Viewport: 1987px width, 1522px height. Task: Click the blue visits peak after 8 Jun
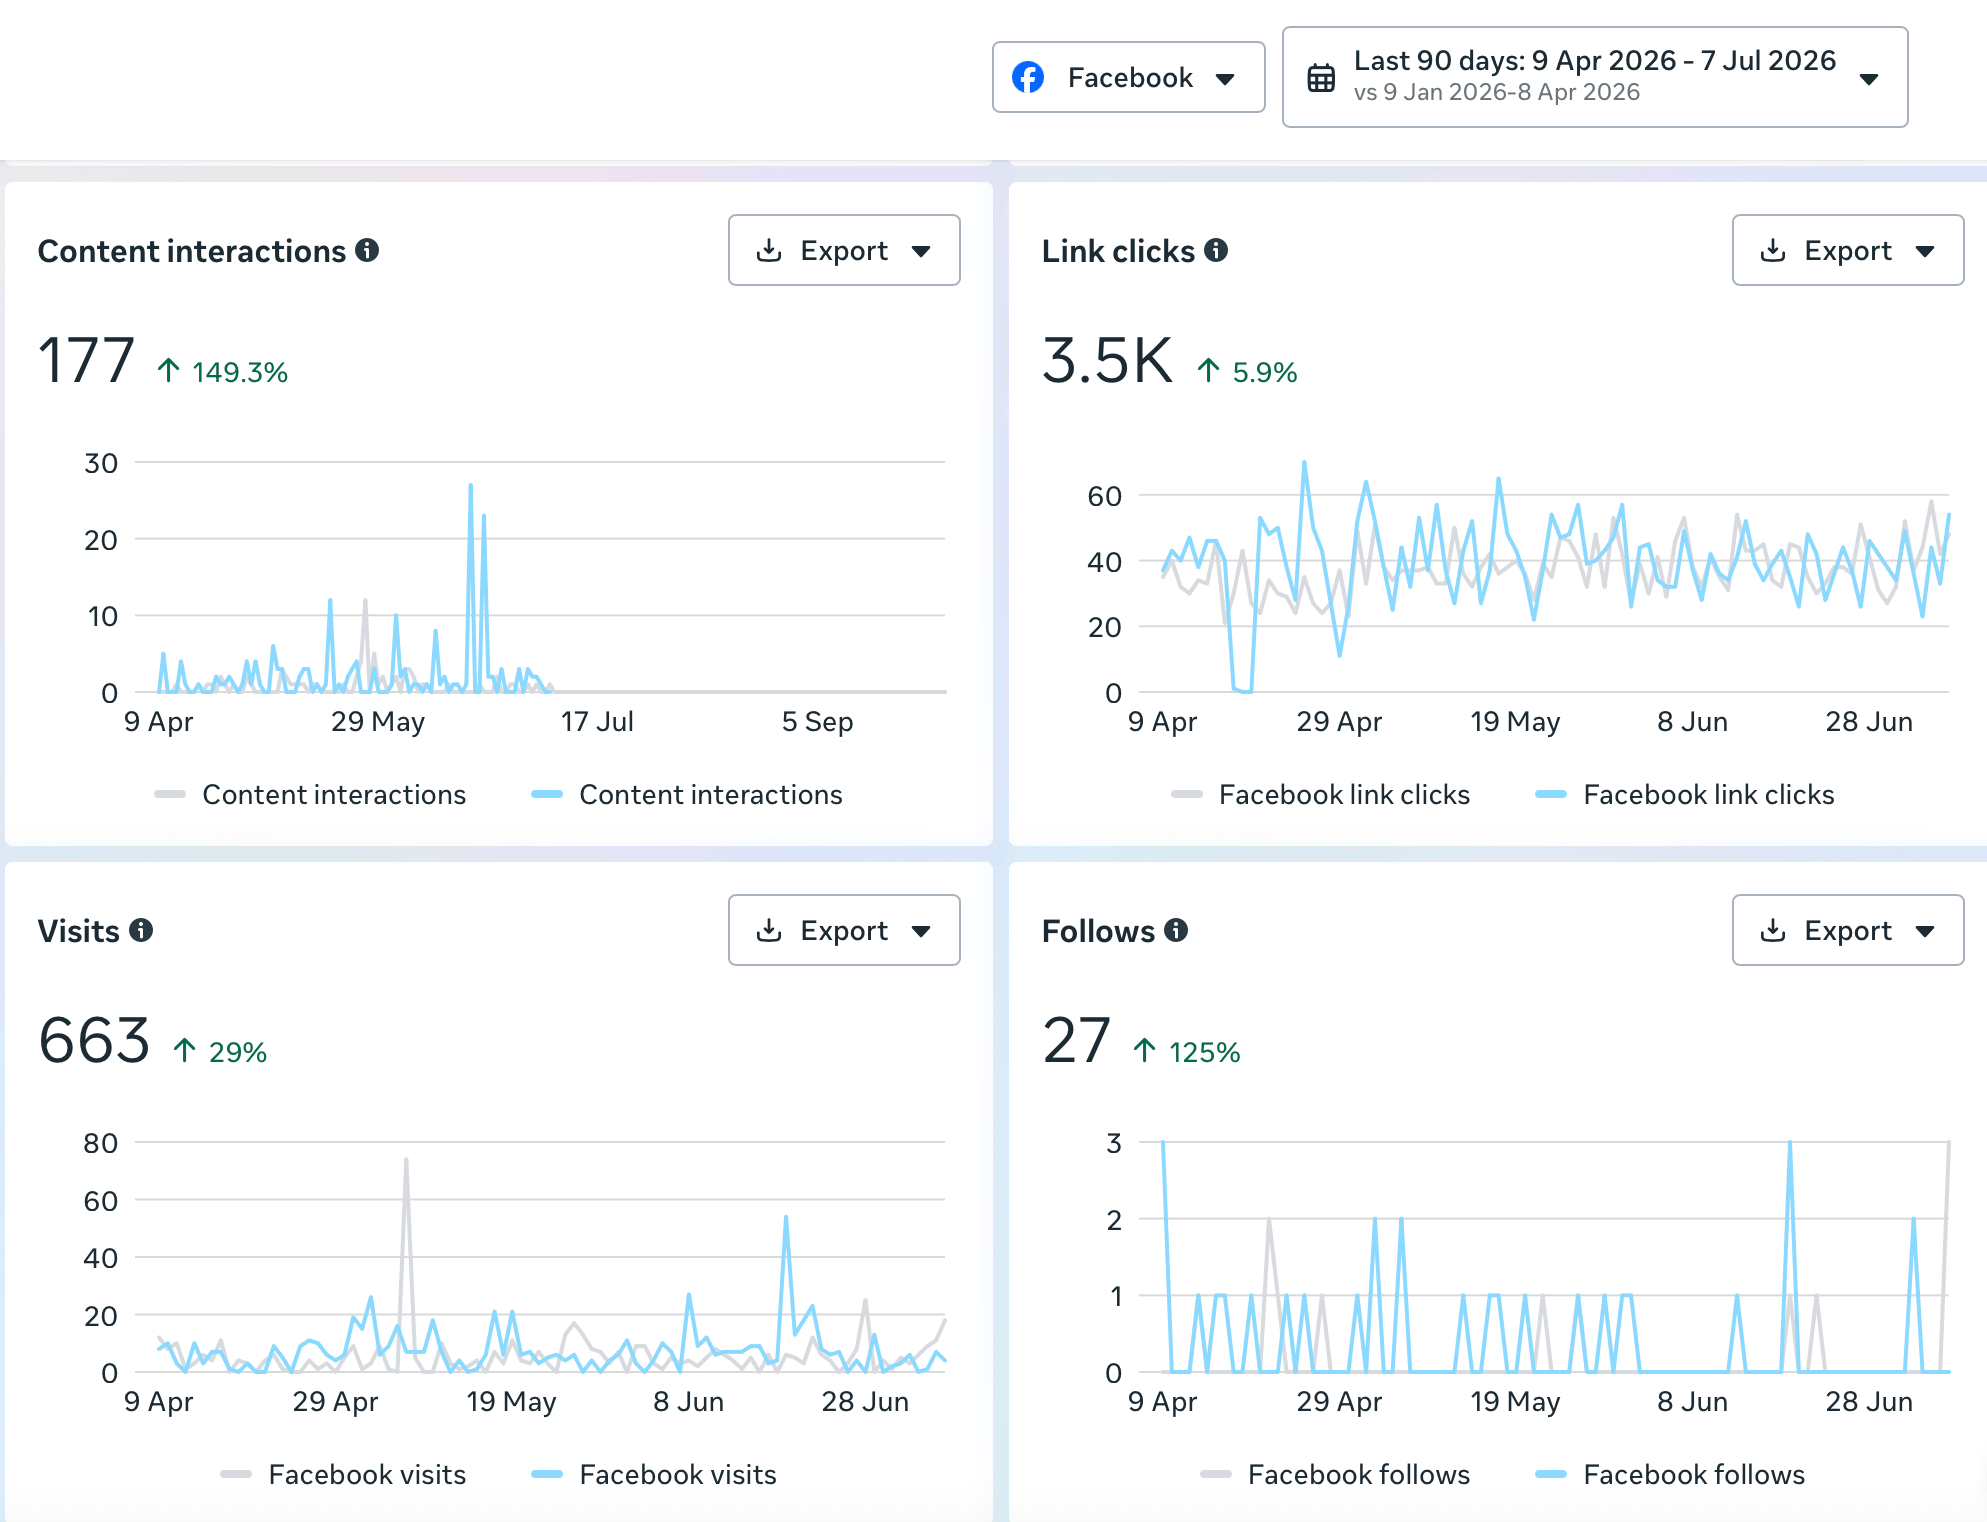click(786, 1218)
